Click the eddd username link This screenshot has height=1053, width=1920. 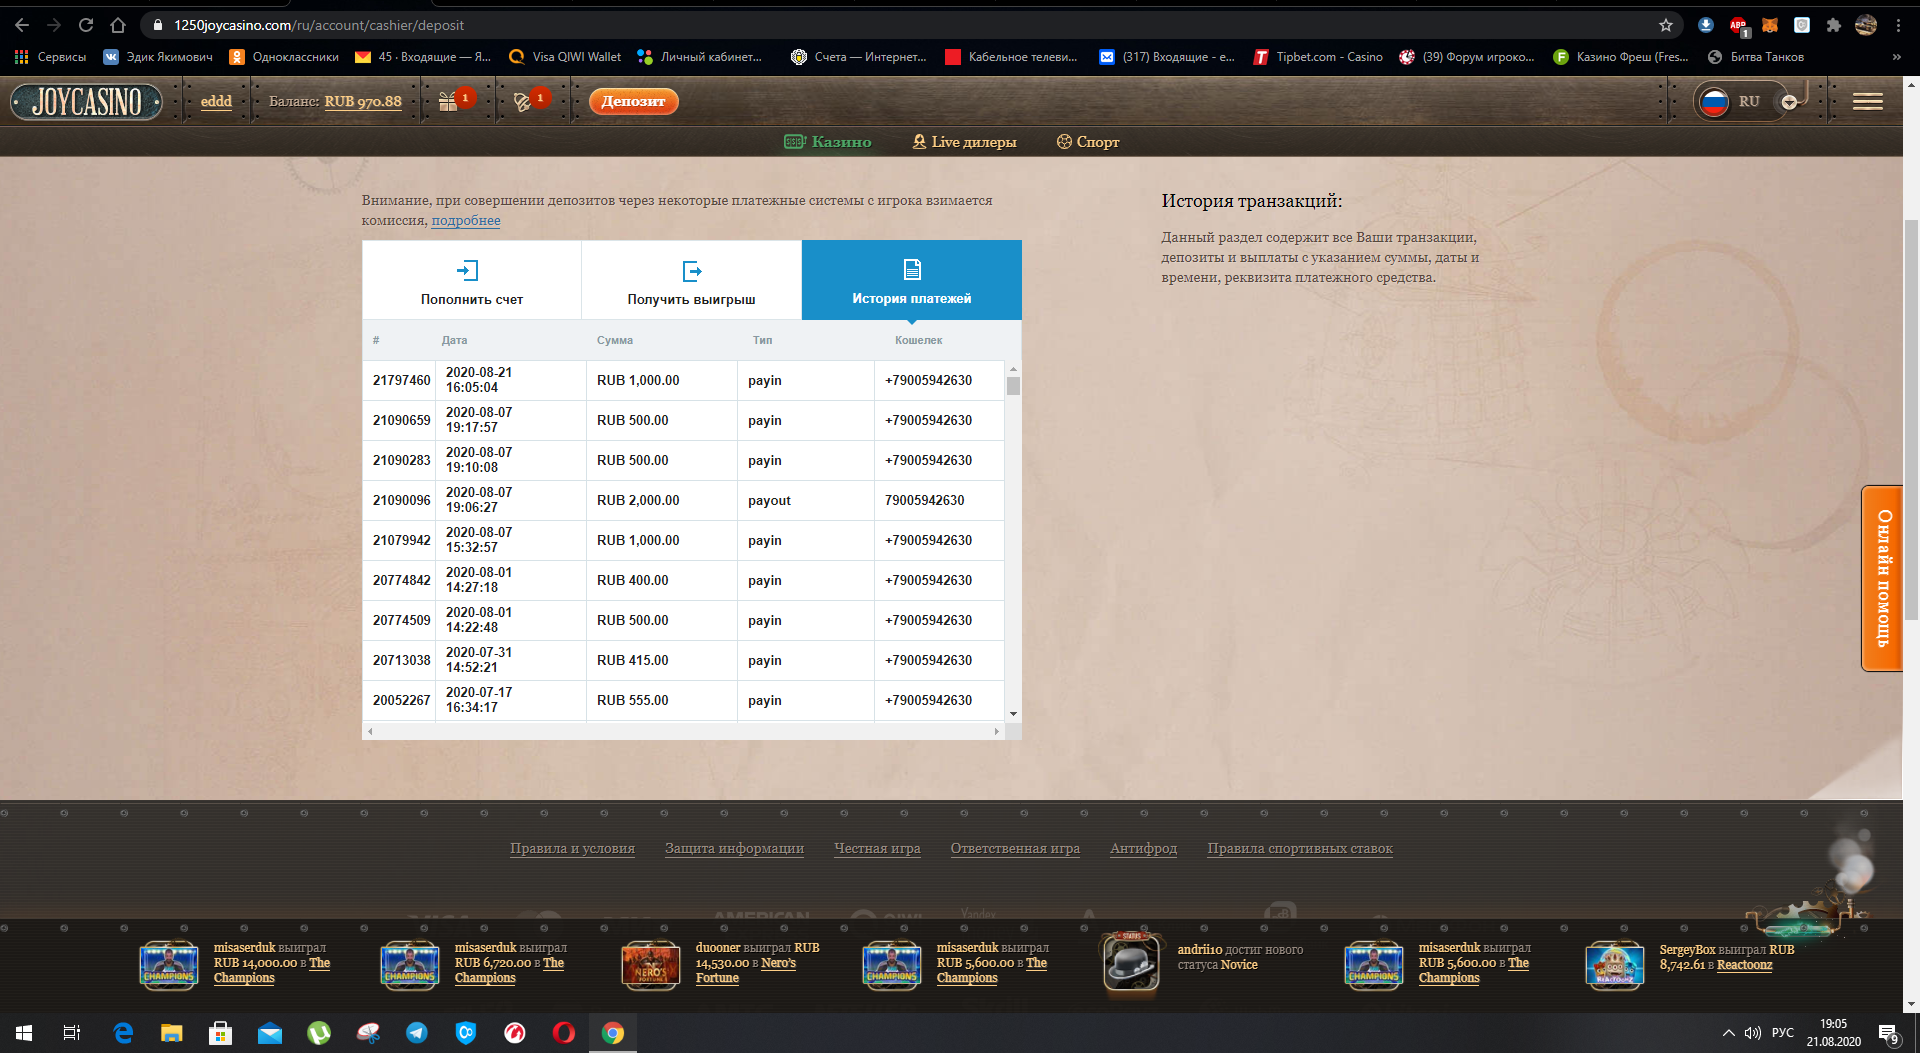point(216,101)
